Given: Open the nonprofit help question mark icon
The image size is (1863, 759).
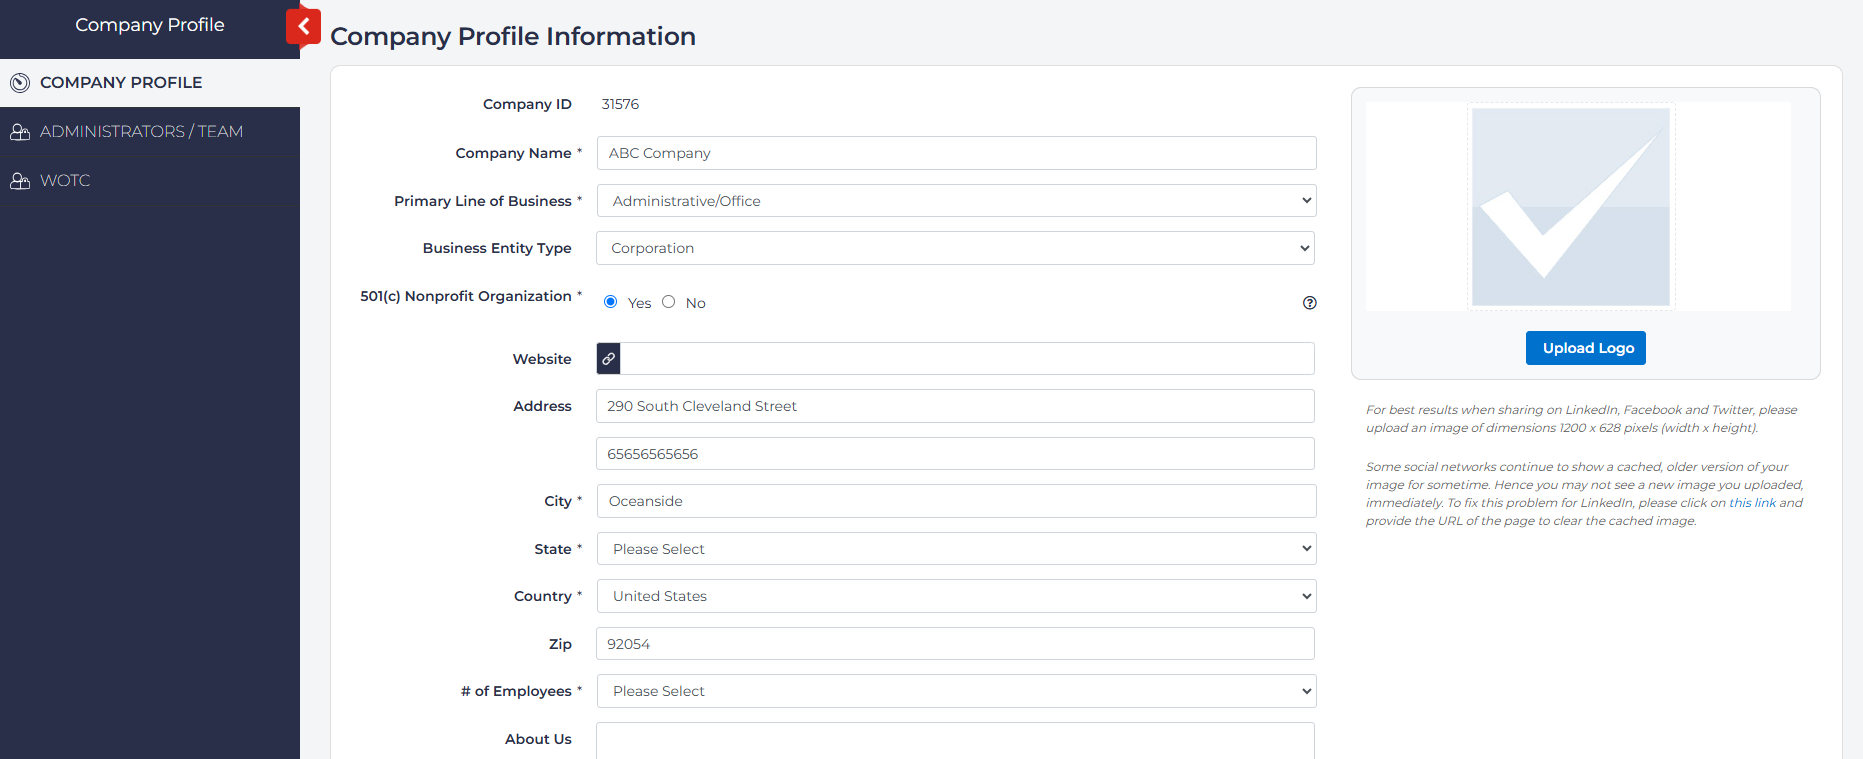Looking at the screenshot, I should [x=1309, y=303].
